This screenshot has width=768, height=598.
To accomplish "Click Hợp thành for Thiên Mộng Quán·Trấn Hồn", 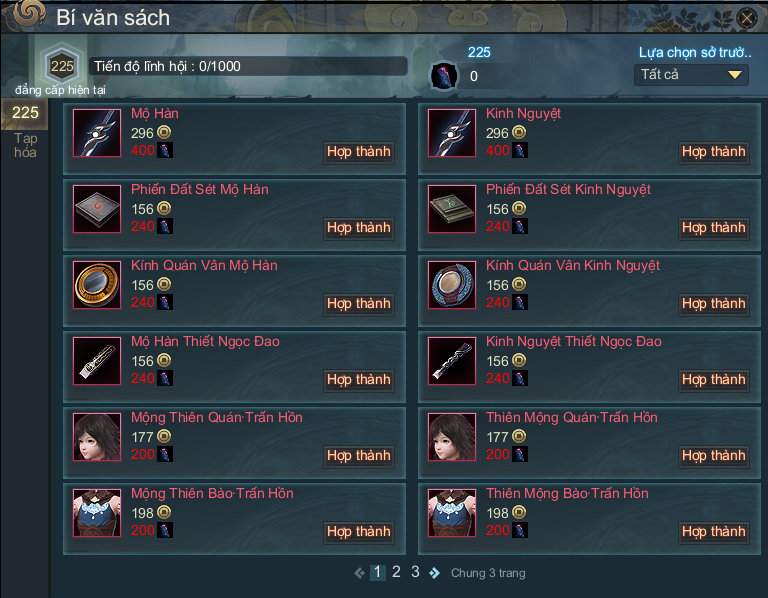I will (714, 455).
